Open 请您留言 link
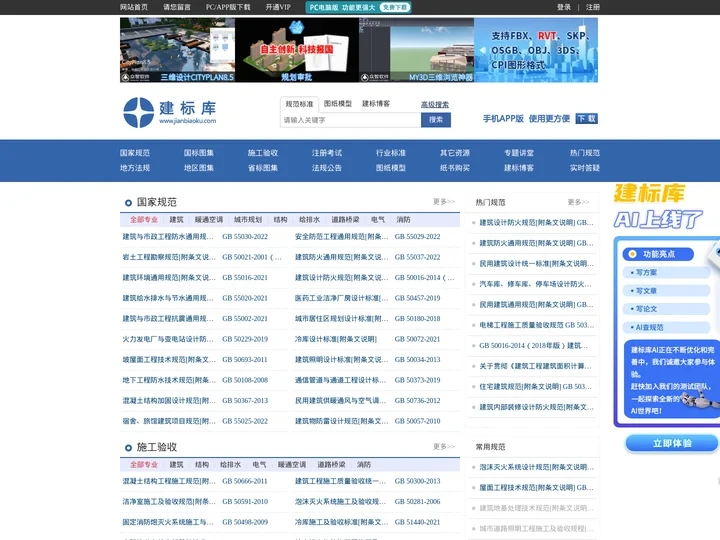The width and height of the screenshot is (720, 540). tap(177, 7)
